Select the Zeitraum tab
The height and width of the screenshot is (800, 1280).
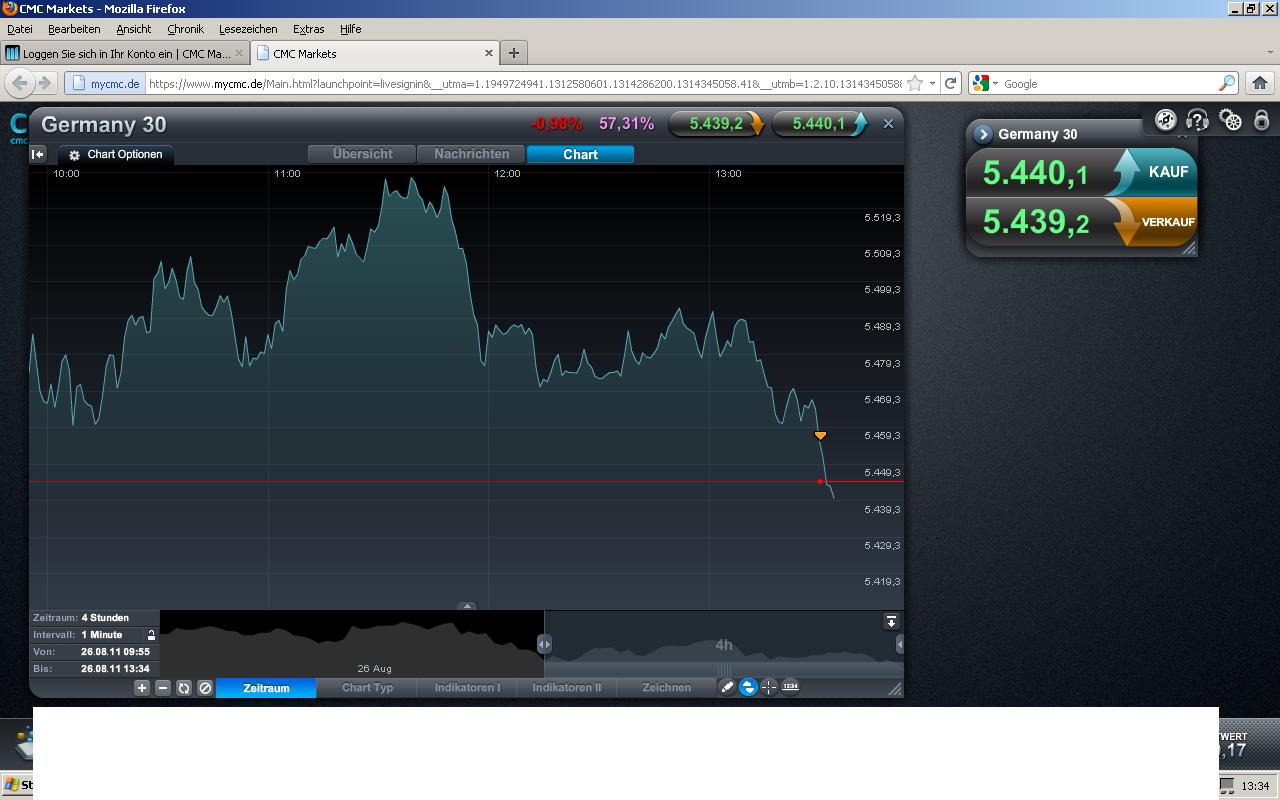(x=266, y=688)
